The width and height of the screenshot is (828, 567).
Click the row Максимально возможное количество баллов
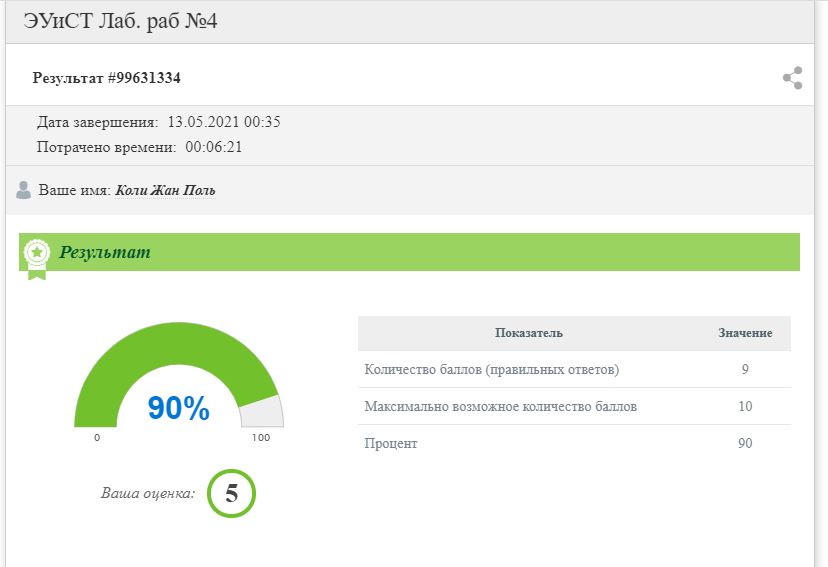(x=575, y=407)
